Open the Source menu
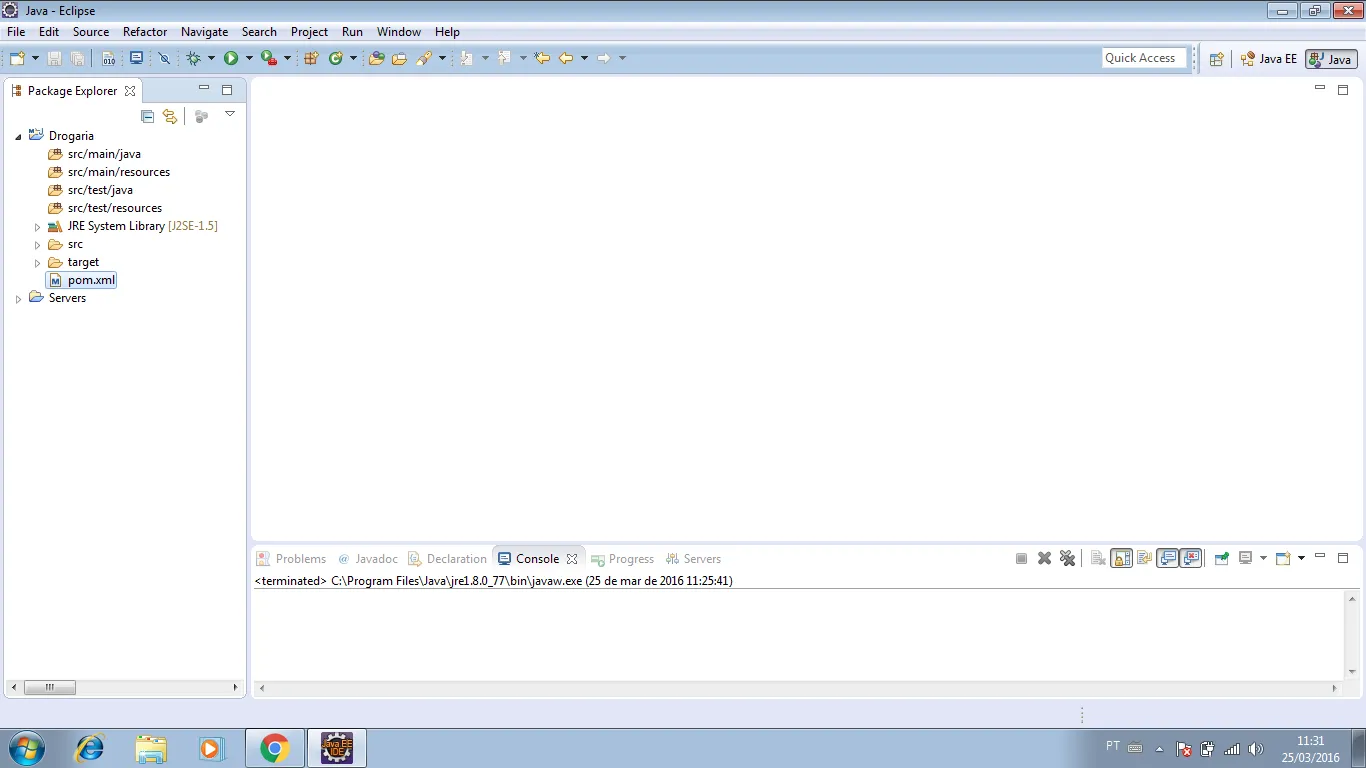Image resolution: width=1366 pixels, height=768 pixels. (91, 32)
